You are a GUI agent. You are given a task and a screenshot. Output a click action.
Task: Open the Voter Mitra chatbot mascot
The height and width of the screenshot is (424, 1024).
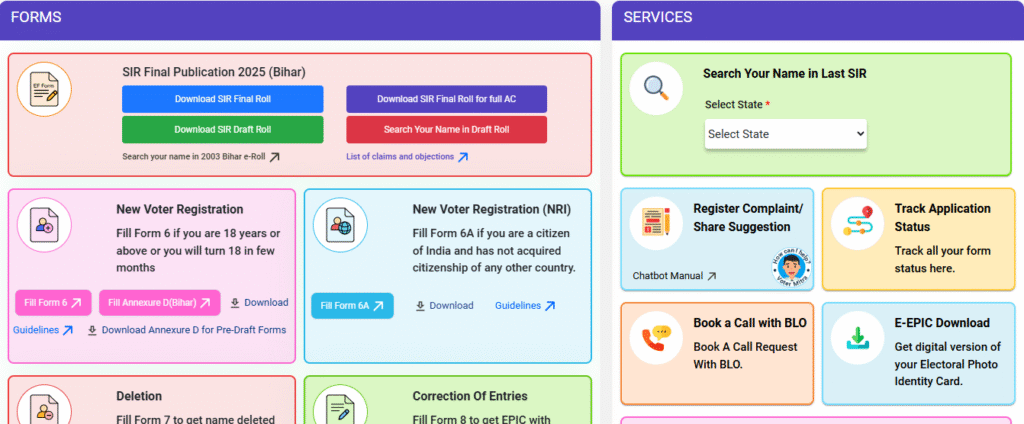point(790,267)
